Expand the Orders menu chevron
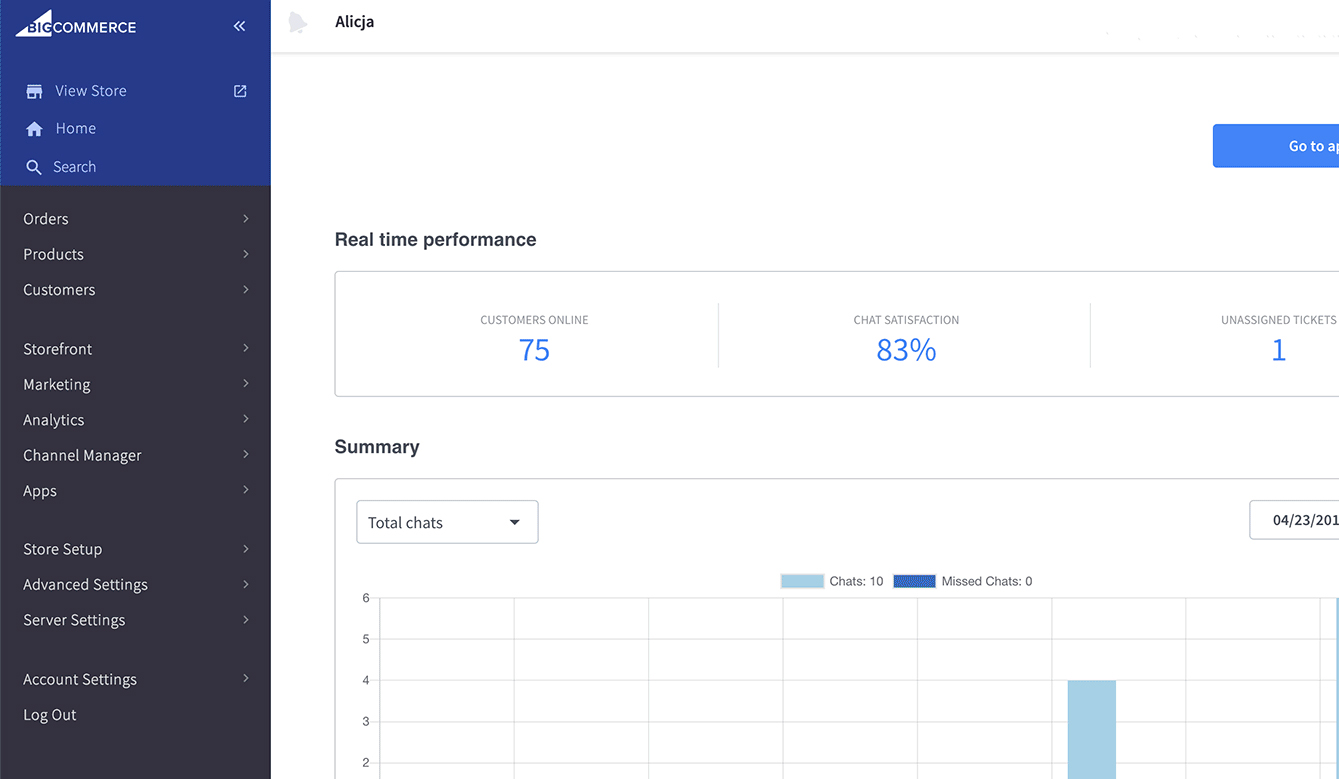This screenshot has height=779, width=1339. [245, 219]
